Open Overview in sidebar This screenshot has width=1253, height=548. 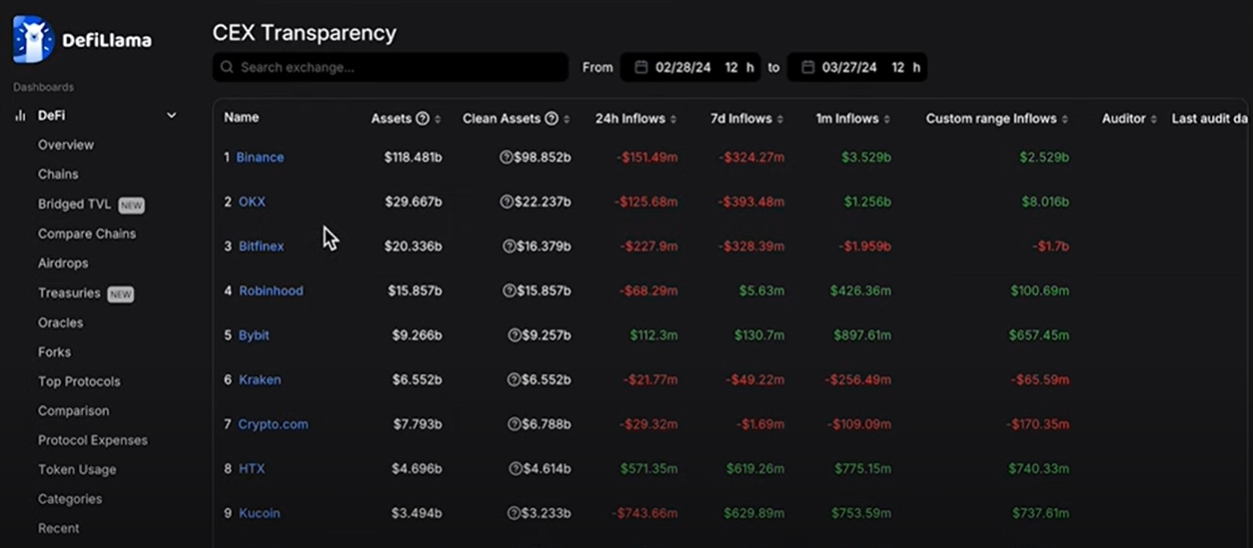point(66,145)
